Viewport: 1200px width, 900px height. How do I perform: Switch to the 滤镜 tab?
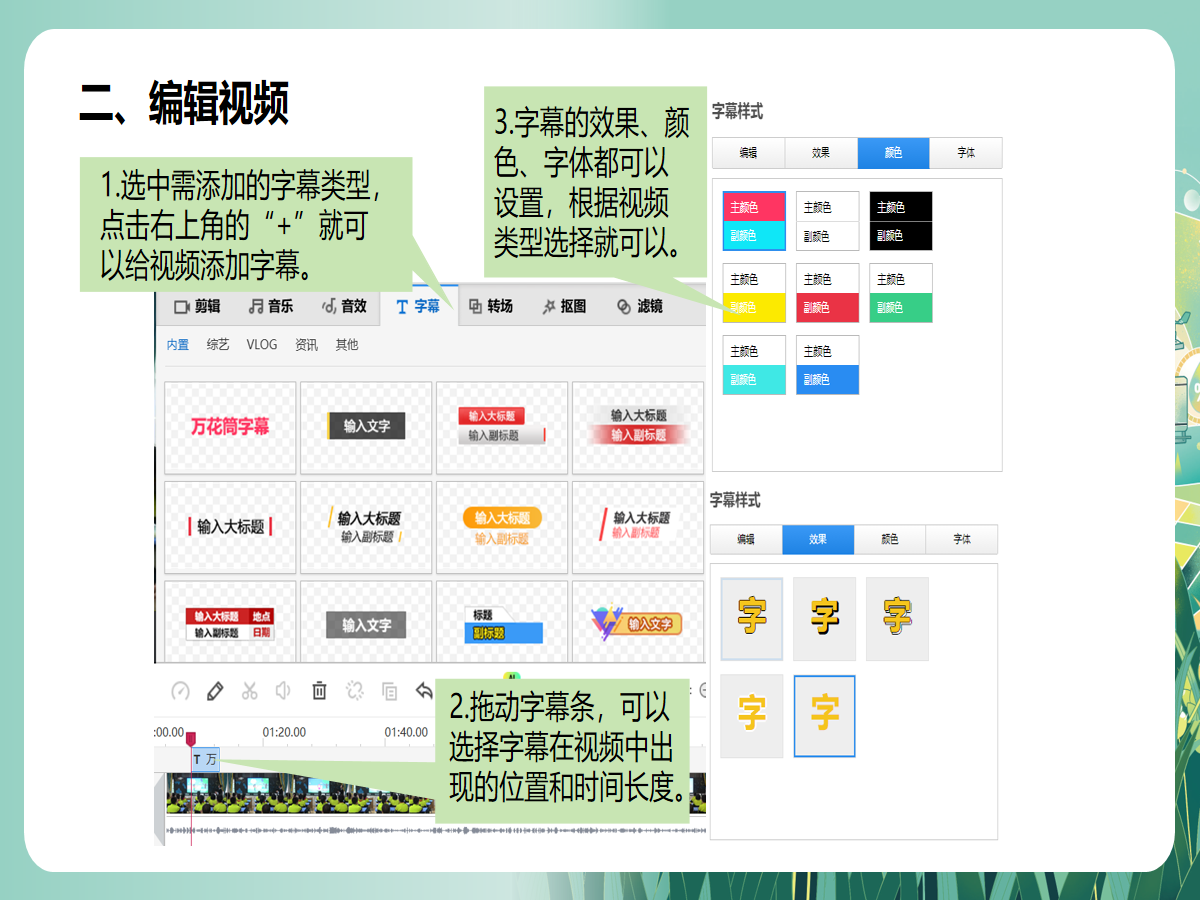click(640, 306)
